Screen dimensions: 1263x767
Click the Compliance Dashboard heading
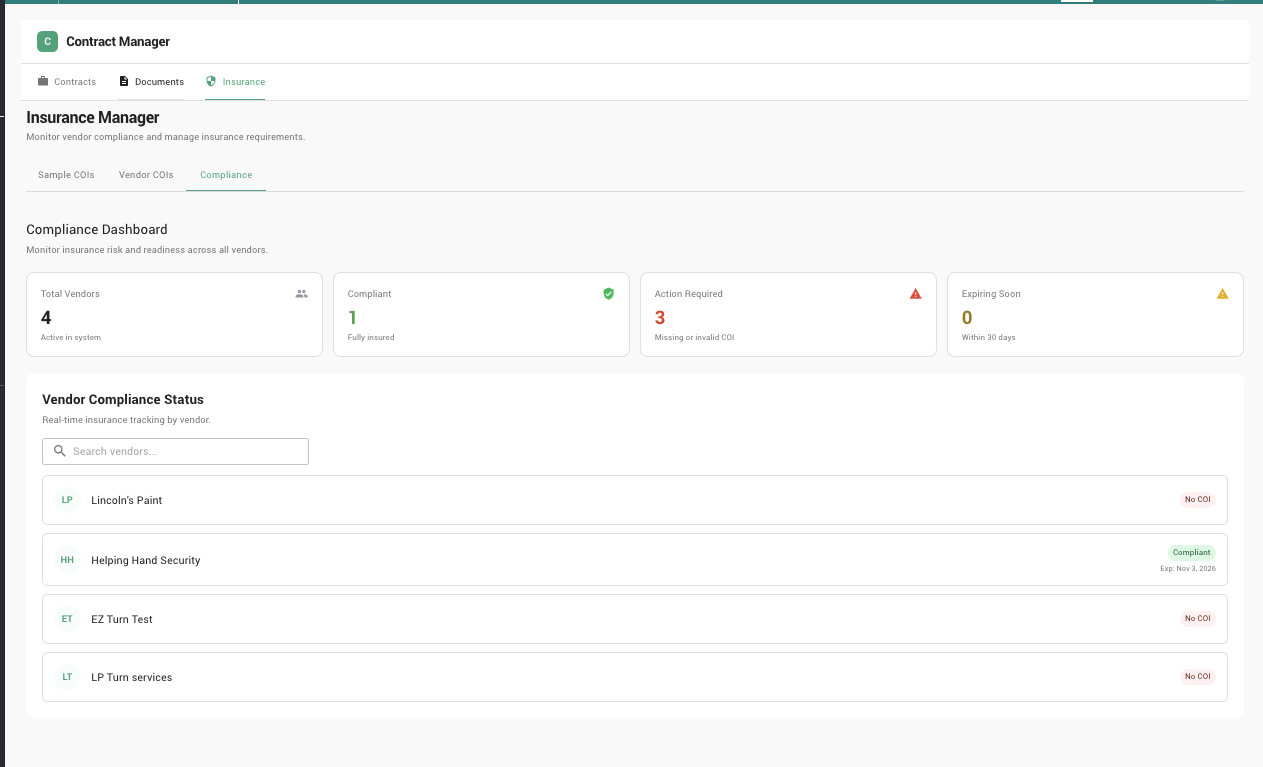tap(97, 230)
